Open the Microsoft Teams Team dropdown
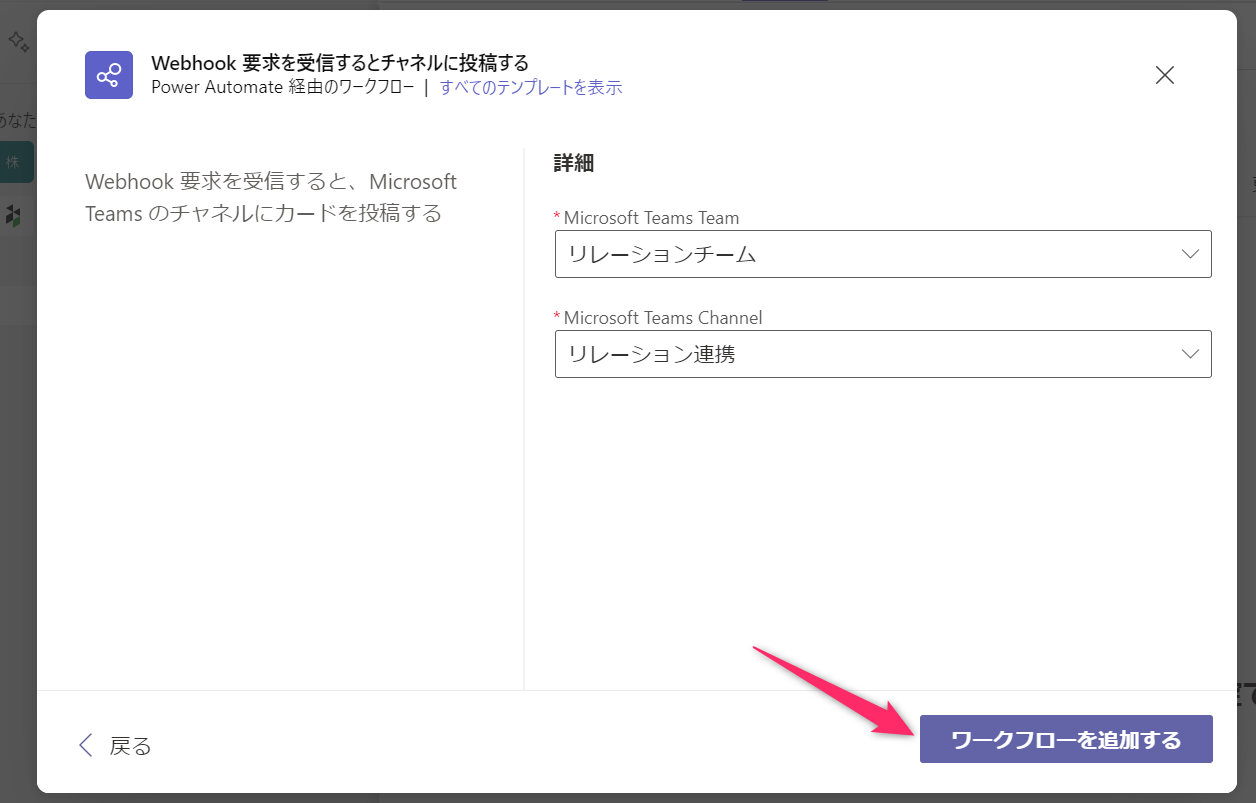This screenshot has width=1256, height=803. (x=883, y=254)
